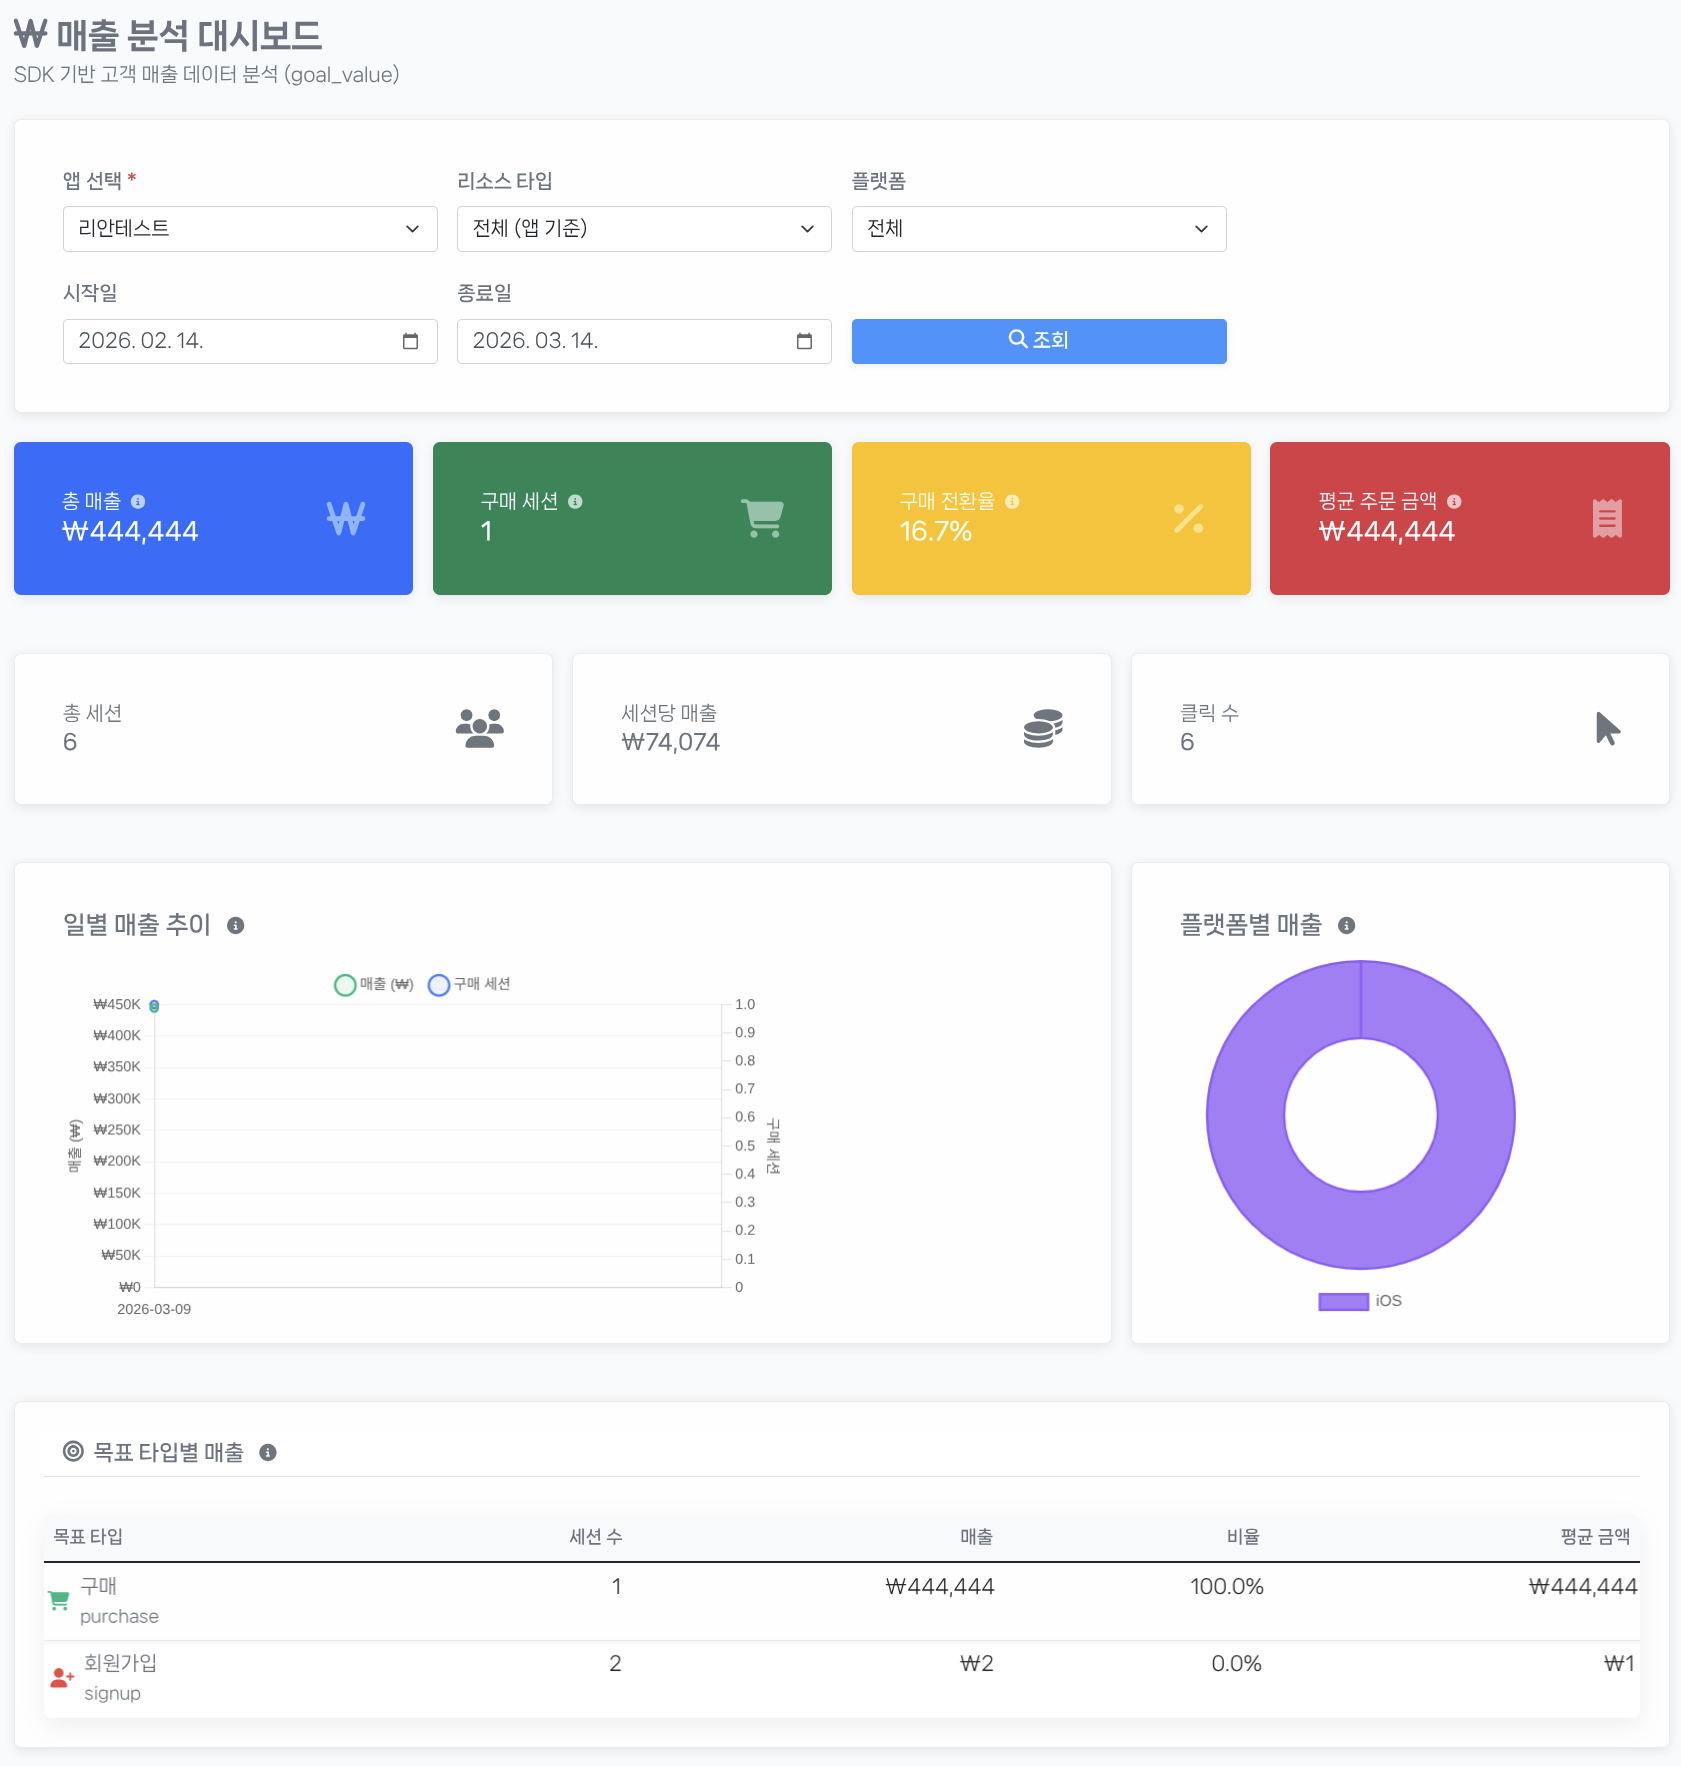Toggle 구매 세션 series in chart legend
1681x1766 pixels.
click(x=469, y=985)
